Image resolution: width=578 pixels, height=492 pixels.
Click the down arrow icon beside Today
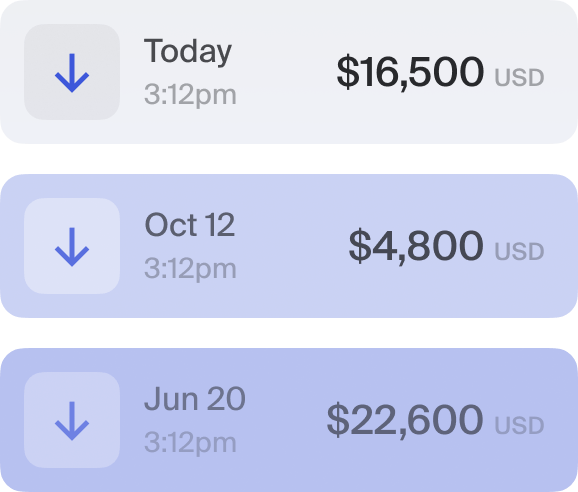pyautogui.click(x=72, y=73)
